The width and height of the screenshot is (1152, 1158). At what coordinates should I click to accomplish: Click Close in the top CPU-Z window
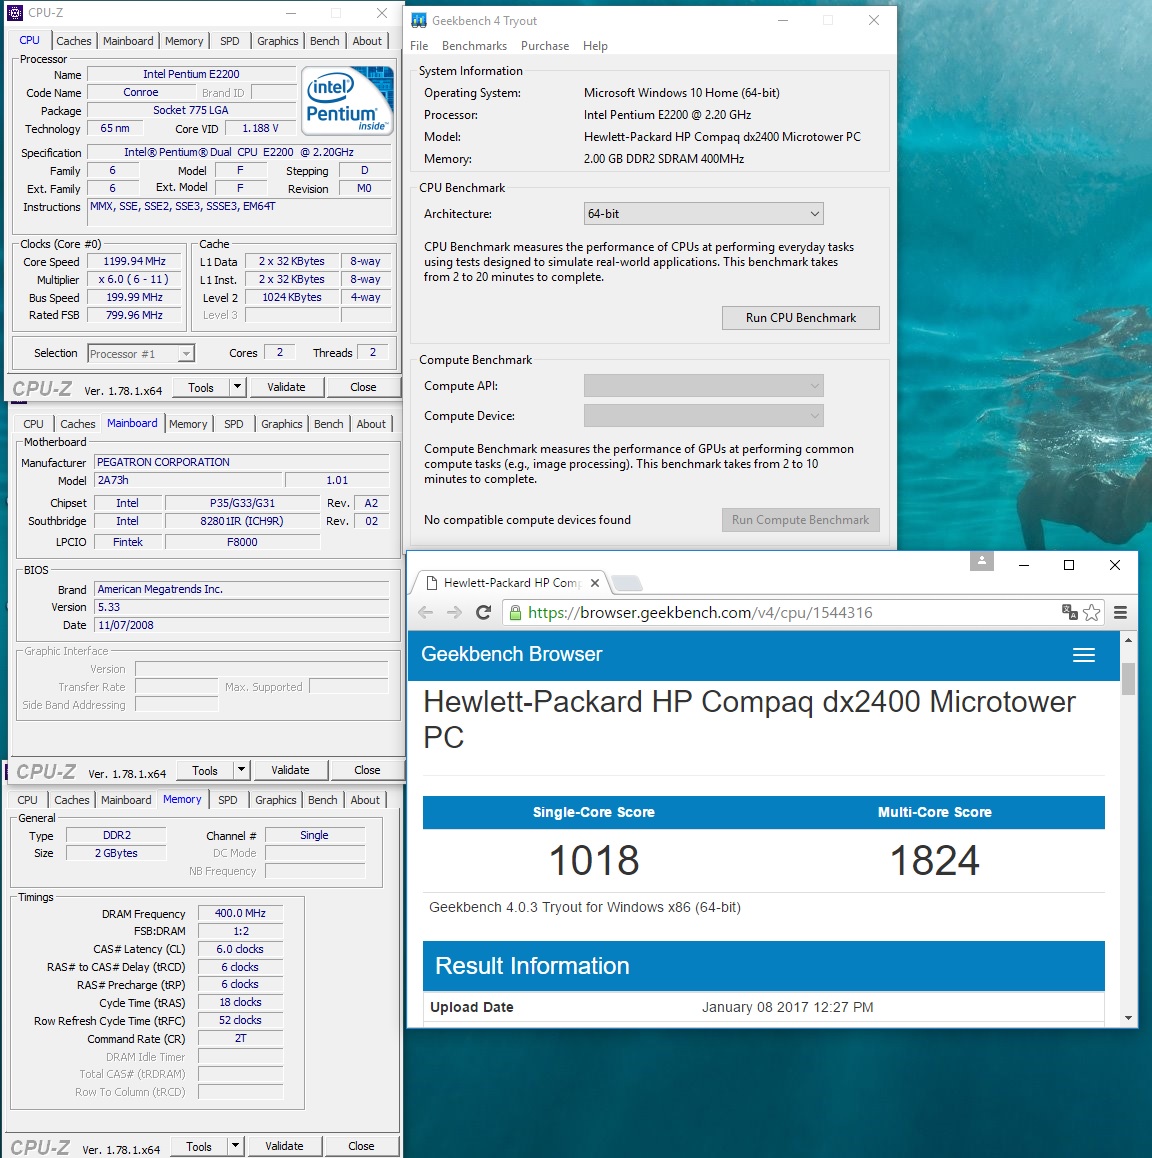[x=363, y=387]
